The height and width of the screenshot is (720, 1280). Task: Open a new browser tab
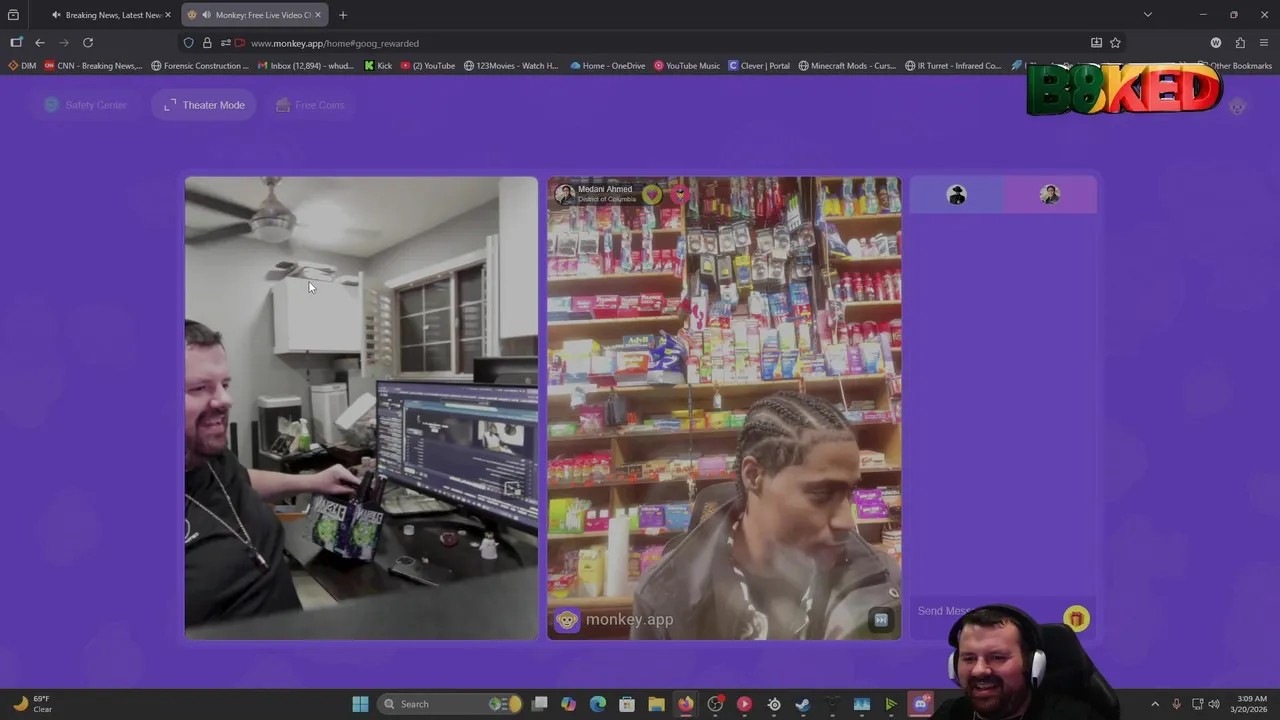click(343, 15)
